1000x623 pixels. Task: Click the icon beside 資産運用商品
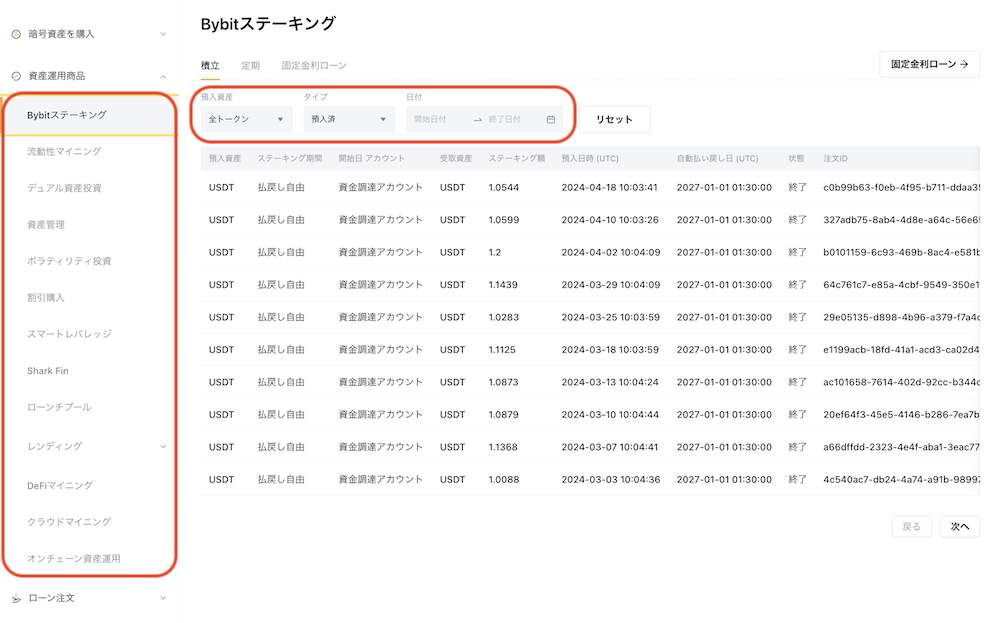click(x=17, y=76)
